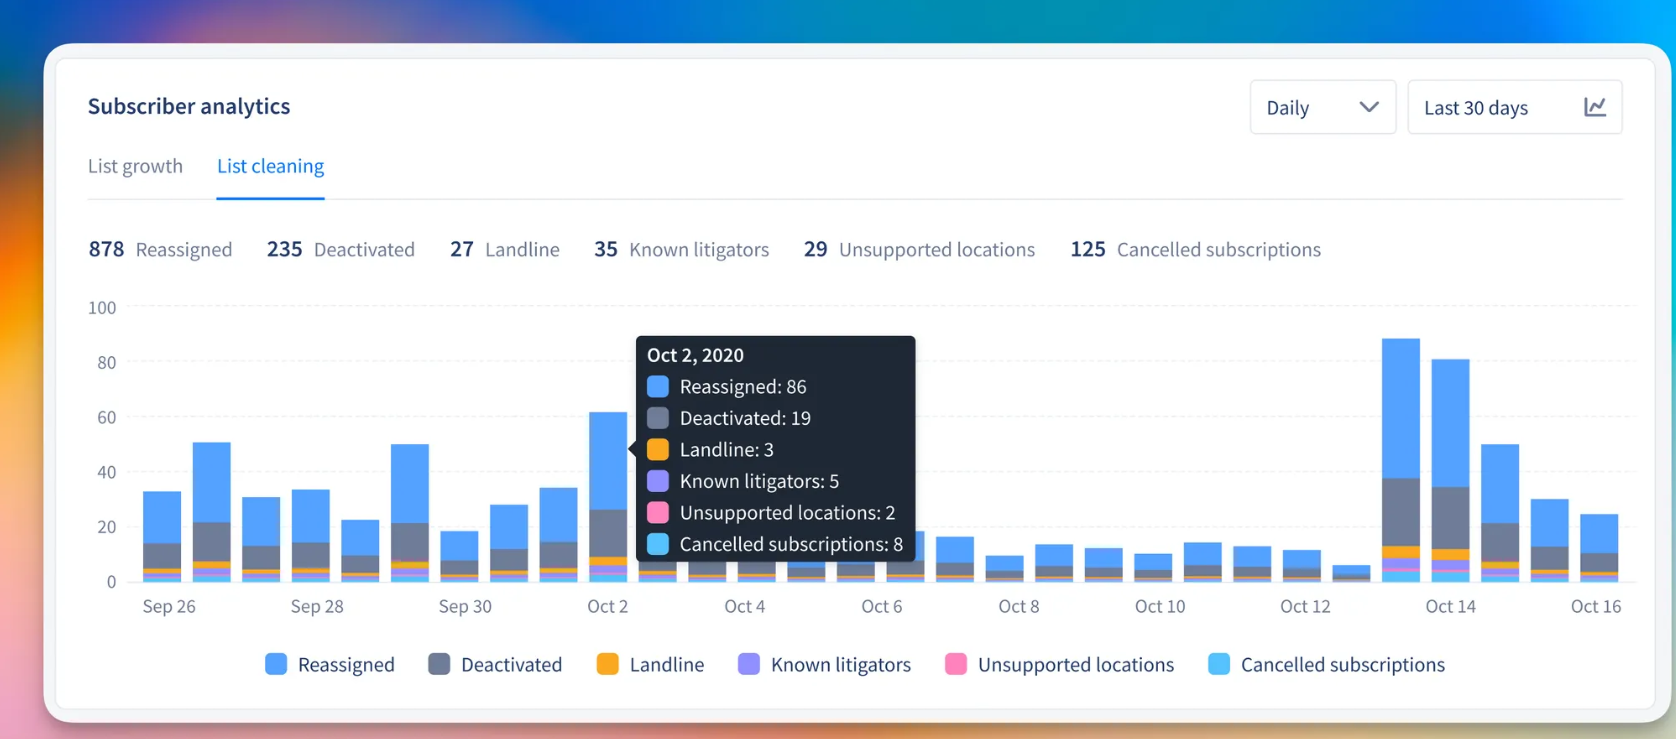Expand the Daily dropdown chevron
Image resolution: width=1676 pixels, height=739 pixels.
(x=1368, y=107)
